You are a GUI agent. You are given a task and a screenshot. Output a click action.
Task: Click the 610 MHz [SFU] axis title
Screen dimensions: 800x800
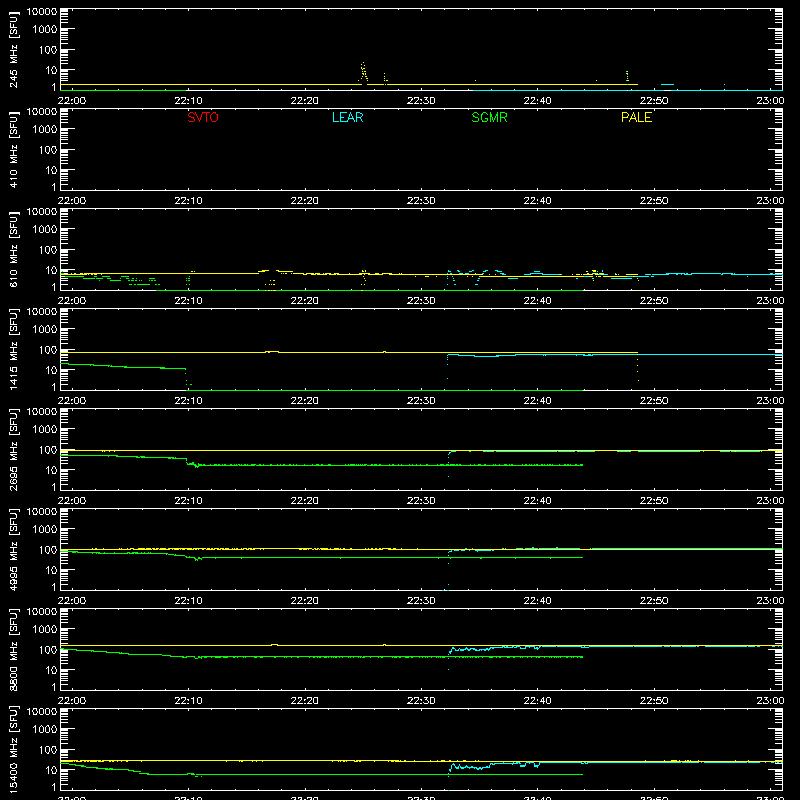pos(13,251)
